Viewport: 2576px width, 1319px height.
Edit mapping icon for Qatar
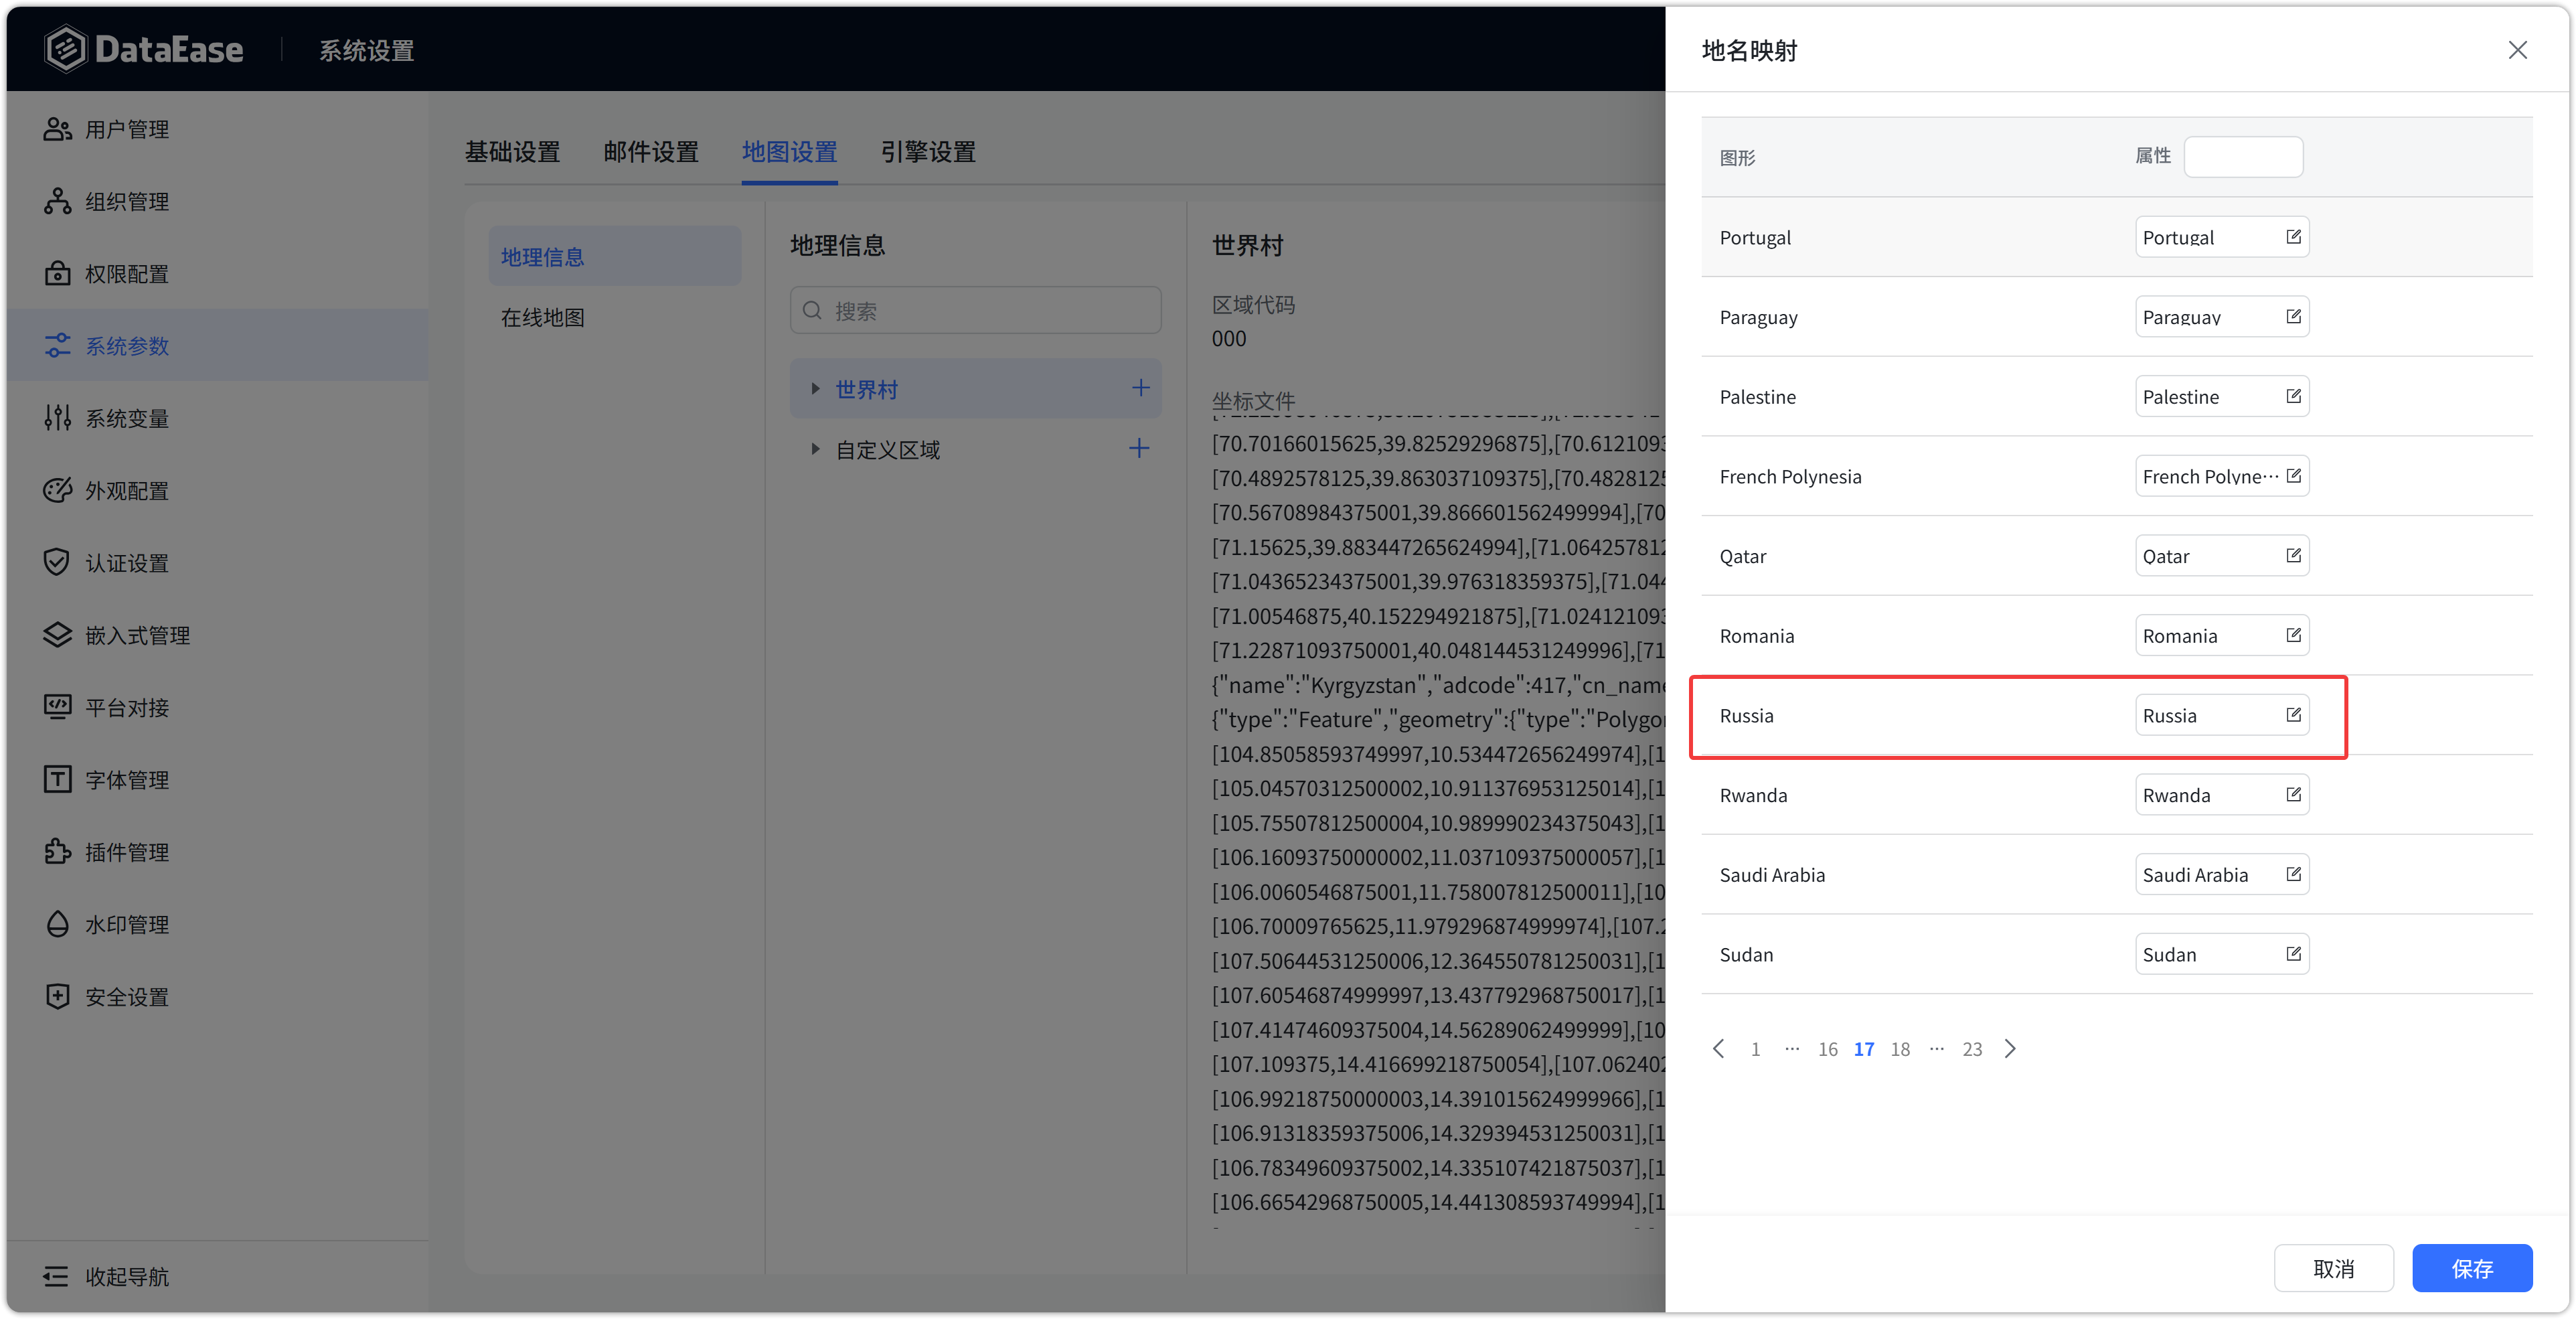2293,555
